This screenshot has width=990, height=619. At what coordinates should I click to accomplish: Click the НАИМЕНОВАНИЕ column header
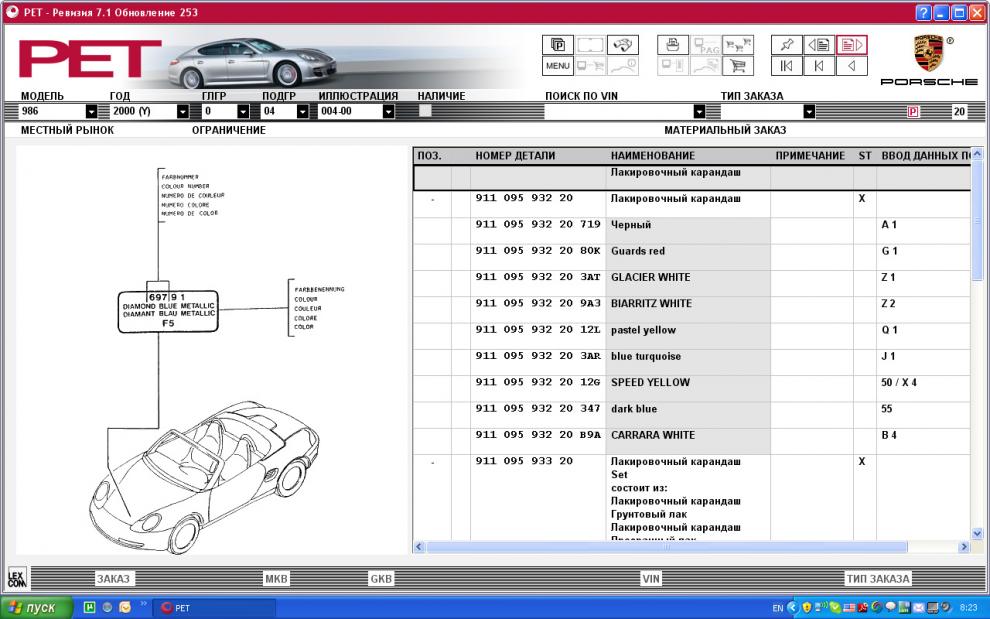click(653, 156)
